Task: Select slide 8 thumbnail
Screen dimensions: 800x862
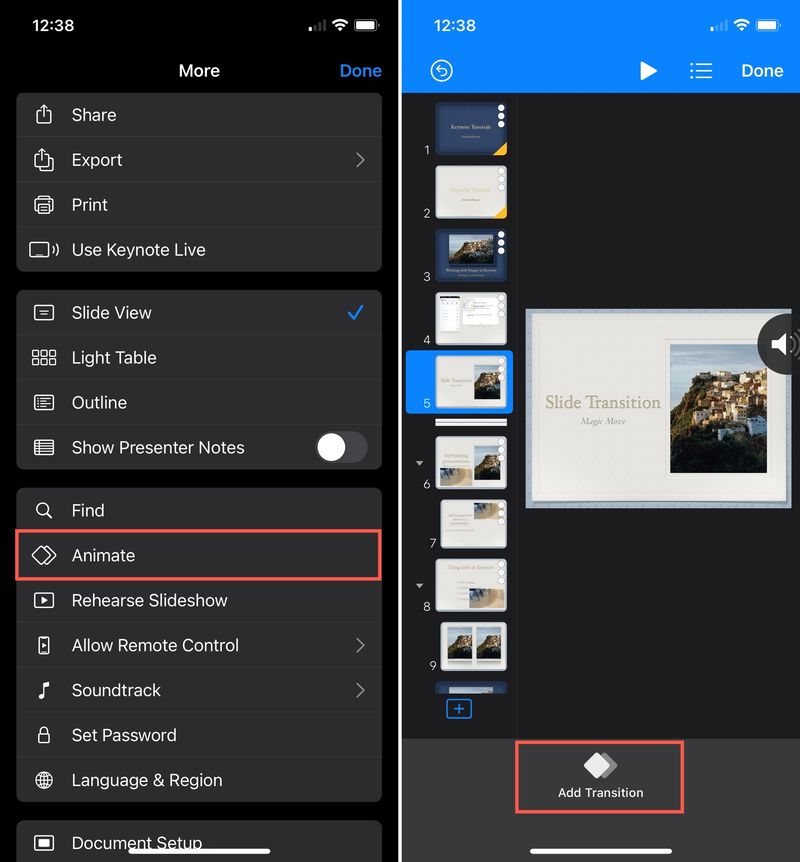Action: 471,585
